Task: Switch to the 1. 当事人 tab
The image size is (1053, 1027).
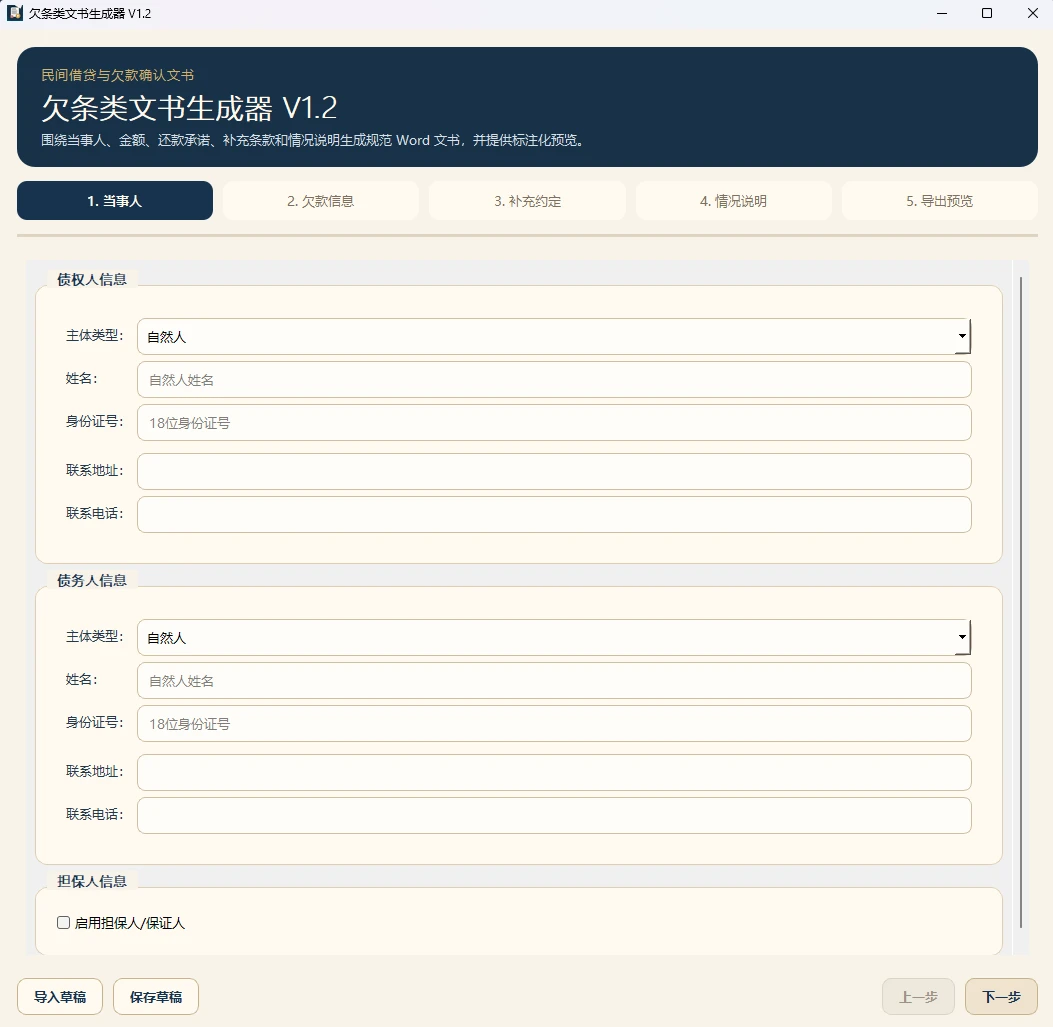Action: pos(115,201)
